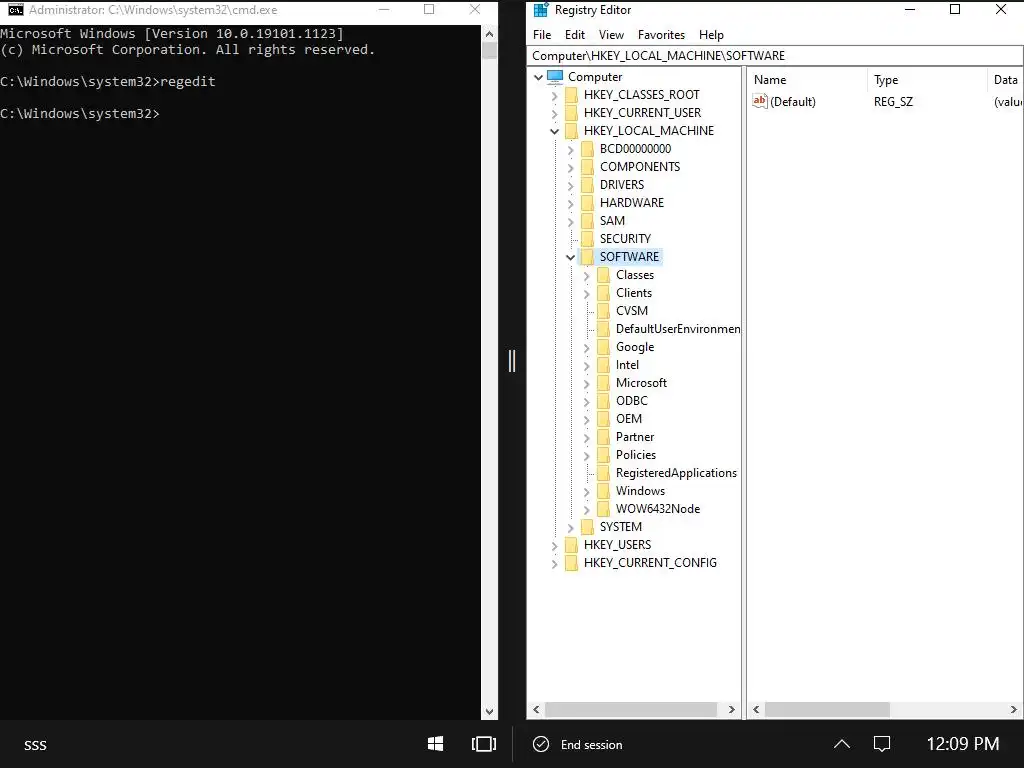1024x768 pixels.
Task: Expand the HARDWARE key chevron
Action: 571,203
